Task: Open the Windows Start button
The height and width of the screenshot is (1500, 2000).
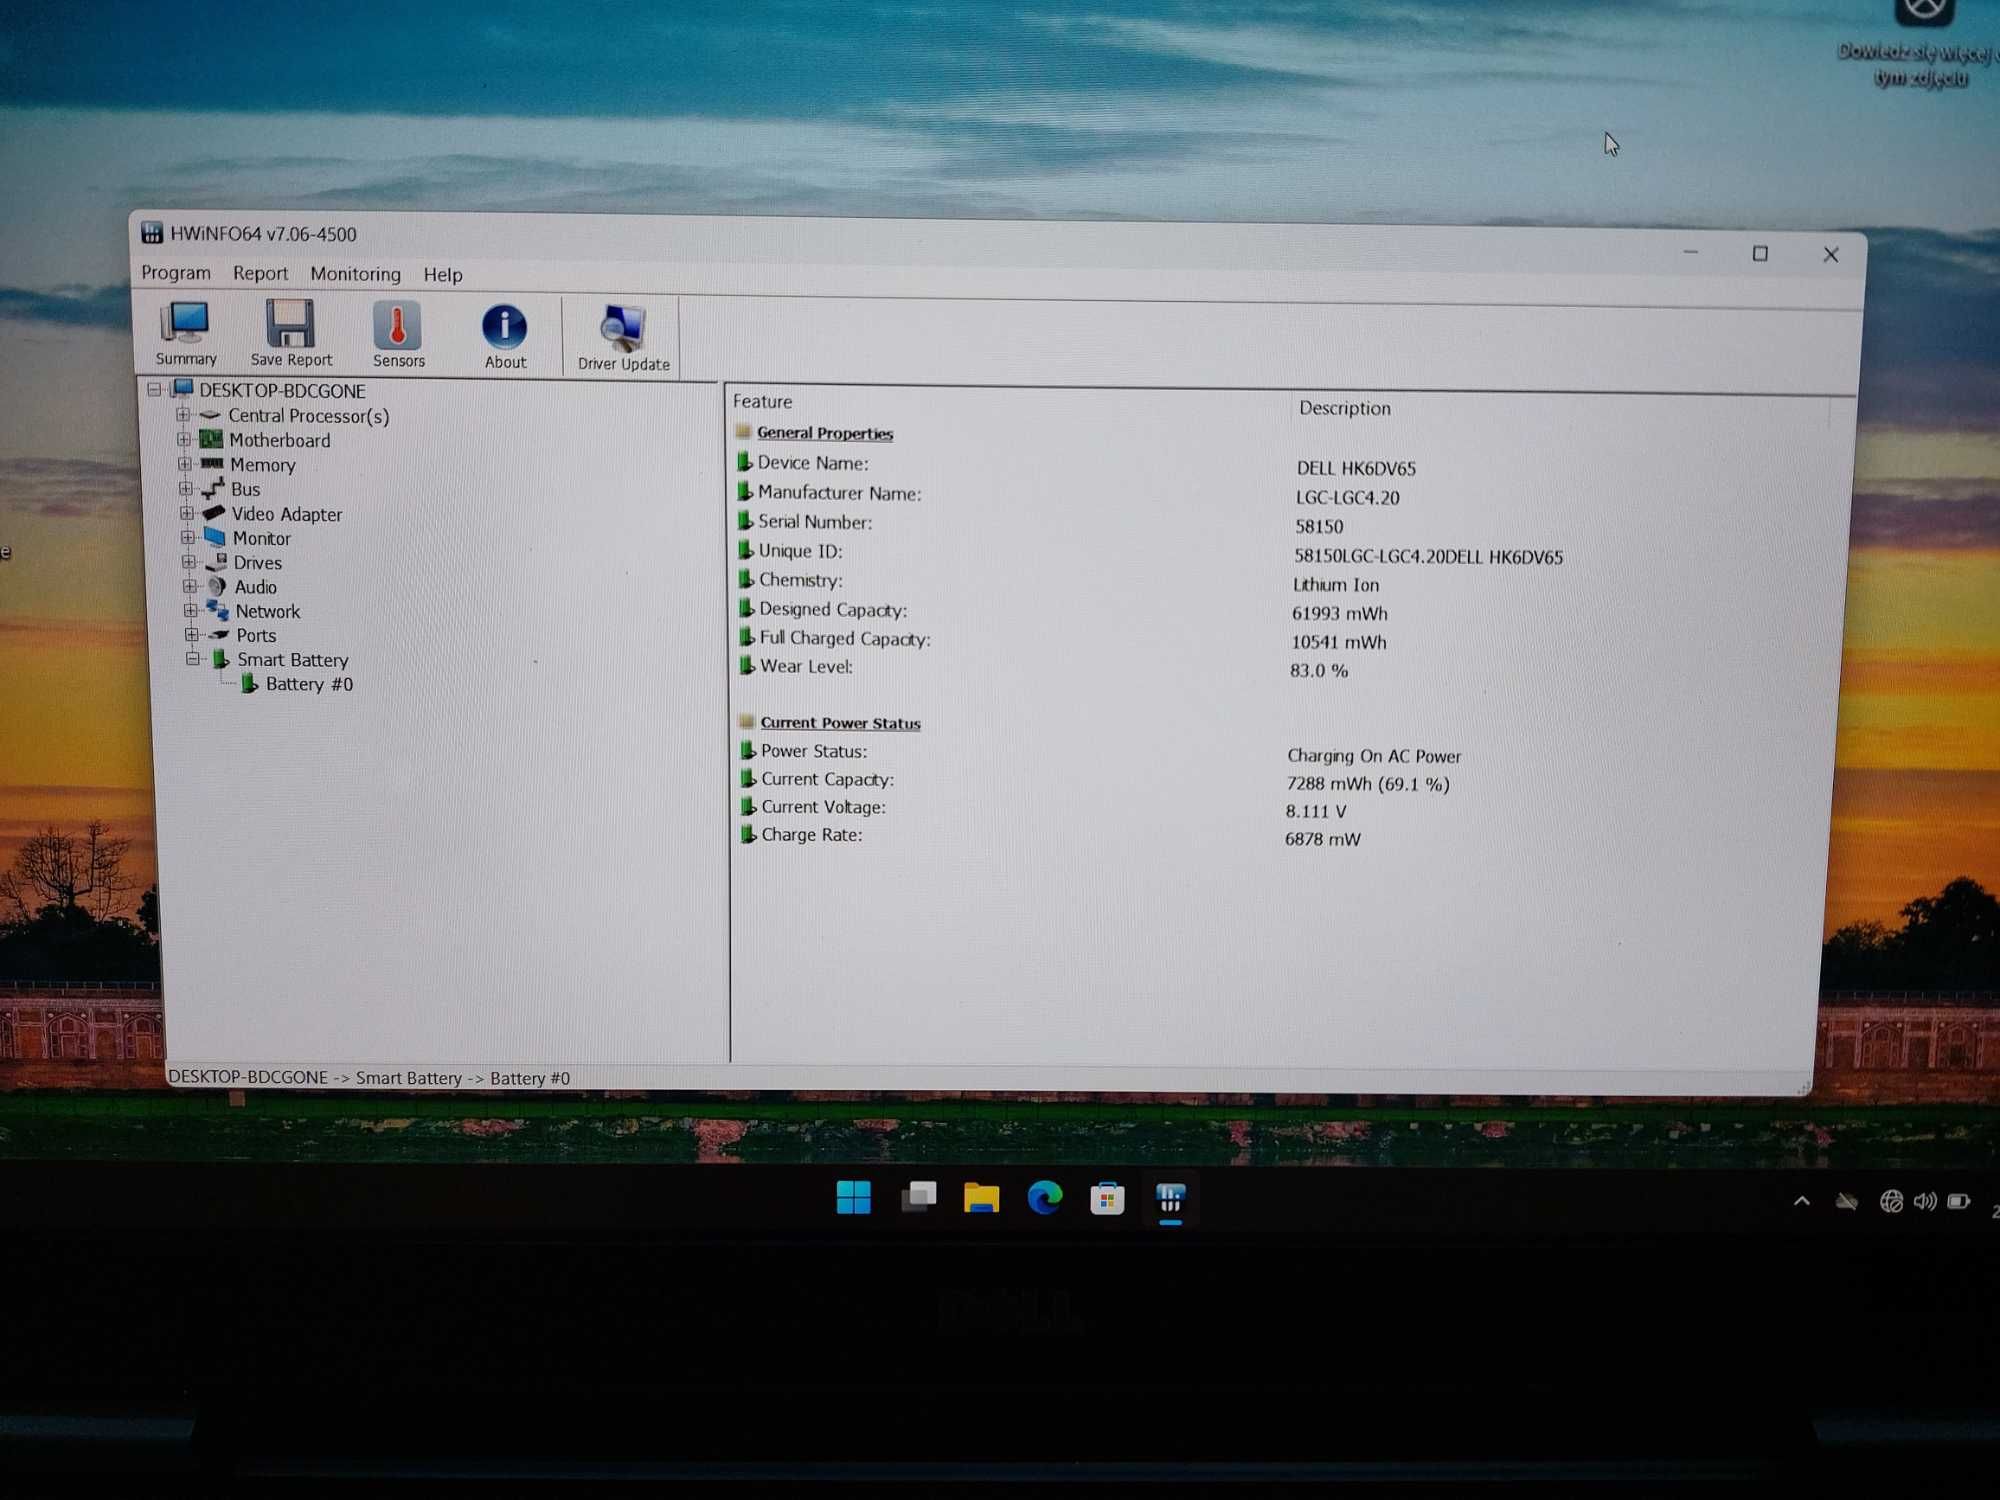Action: pos(853,1197)
